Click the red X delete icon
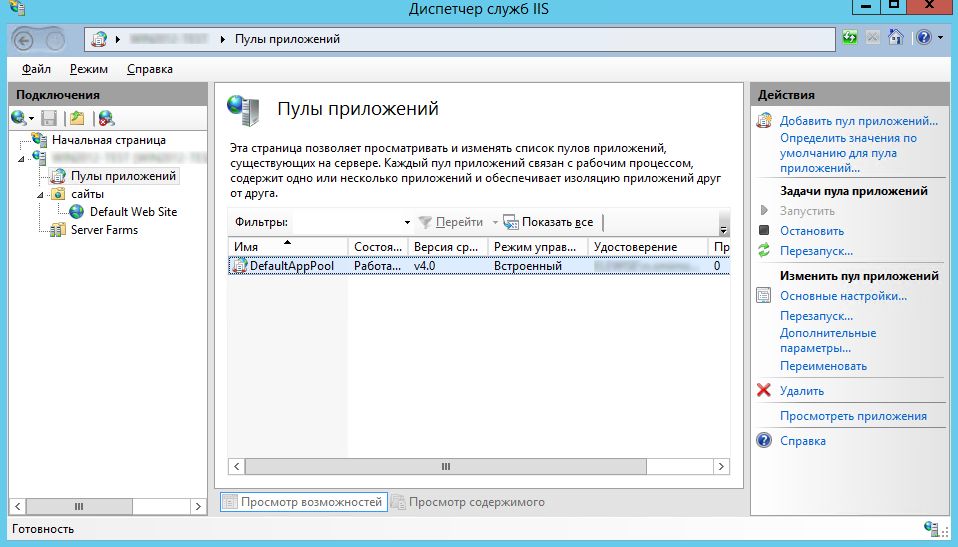This screenshot has width=958, height=547. (x=764, y=390)
